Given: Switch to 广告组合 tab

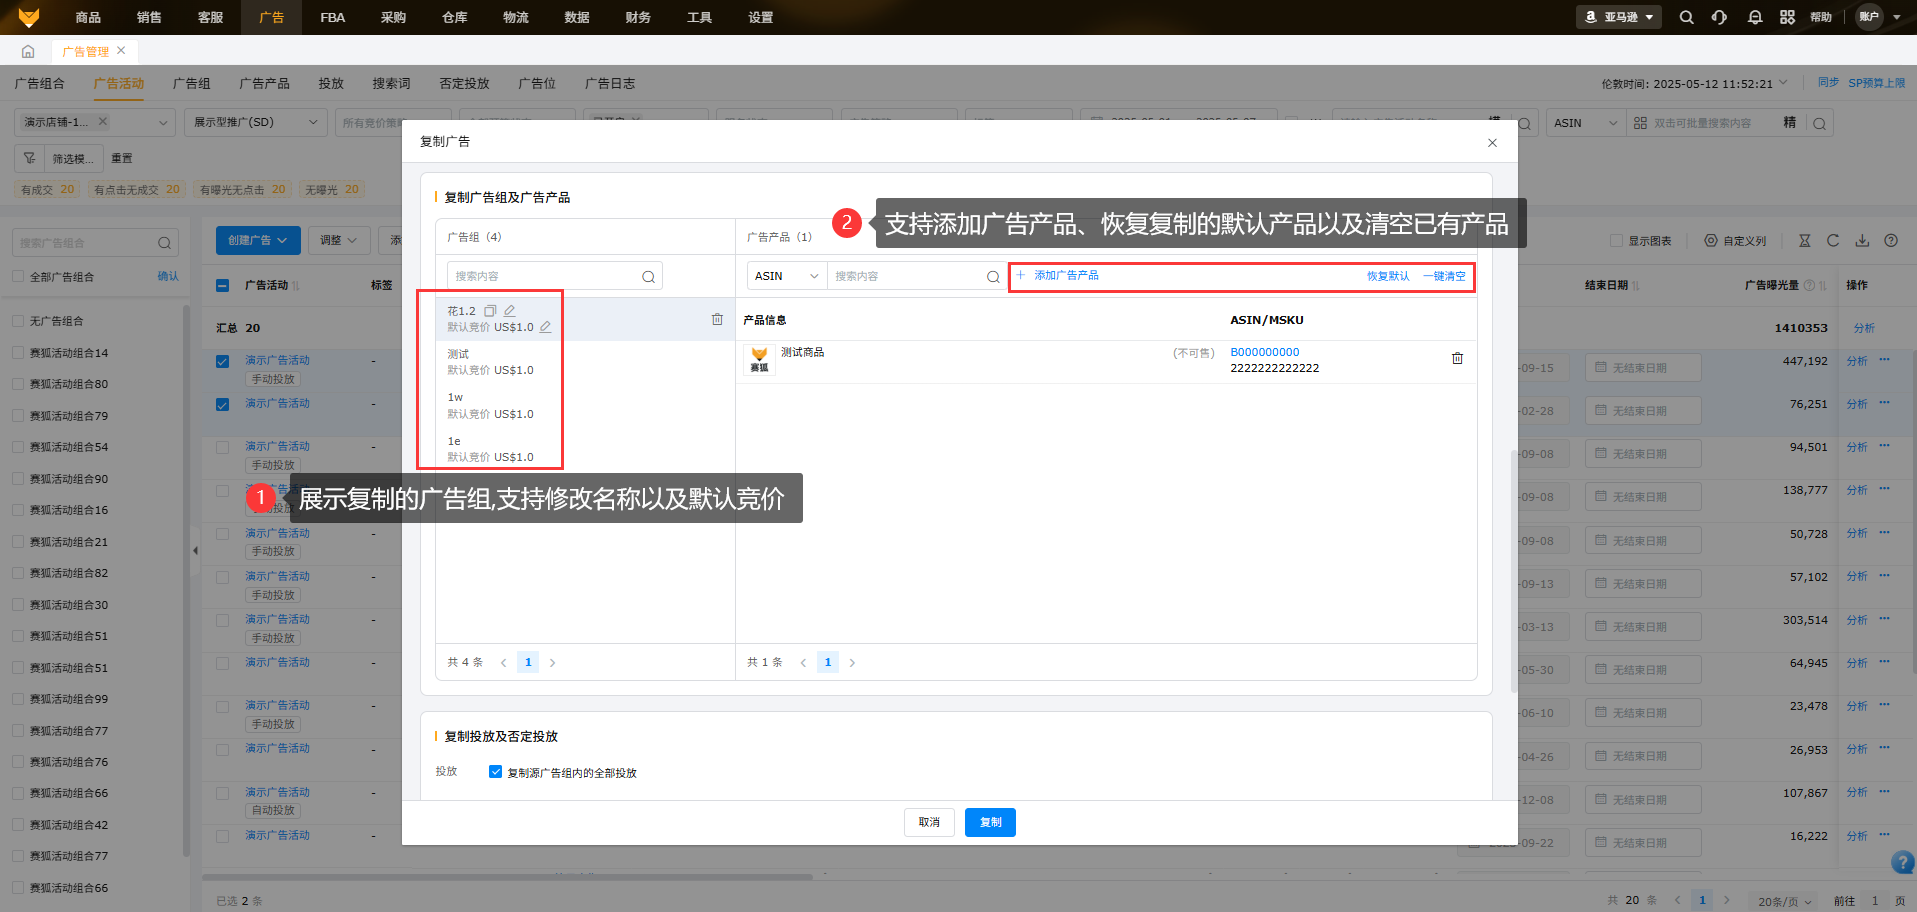Looking at the screenshot, I should (x=40, y=84).
